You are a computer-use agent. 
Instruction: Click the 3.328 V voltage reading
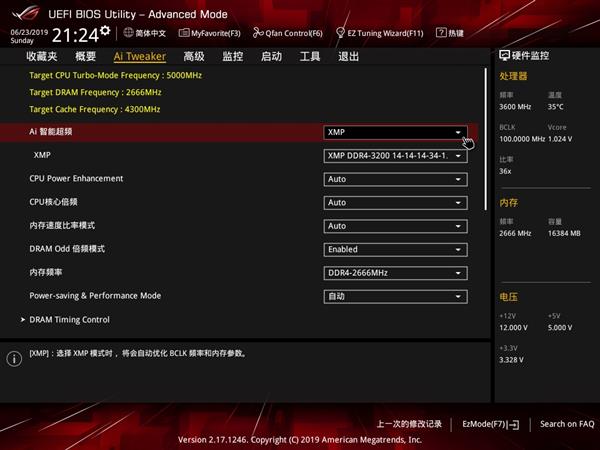[511, 360]
